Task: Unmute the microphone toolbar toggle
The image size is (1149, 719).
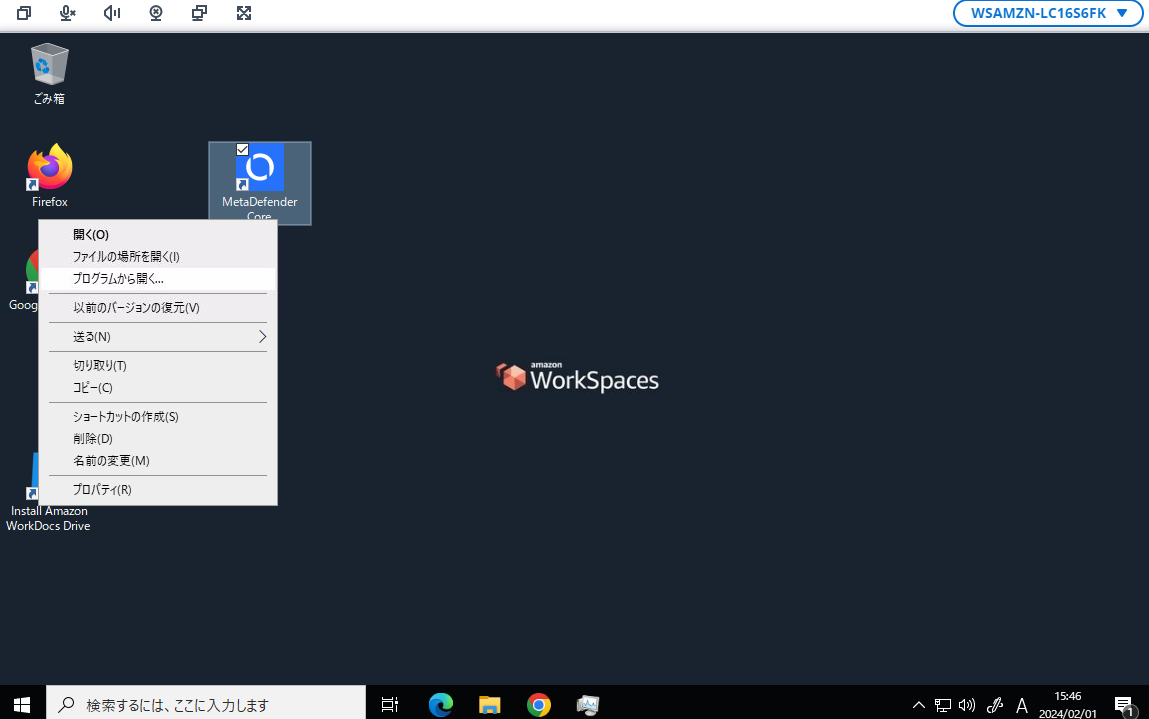Action: point(66,13)
